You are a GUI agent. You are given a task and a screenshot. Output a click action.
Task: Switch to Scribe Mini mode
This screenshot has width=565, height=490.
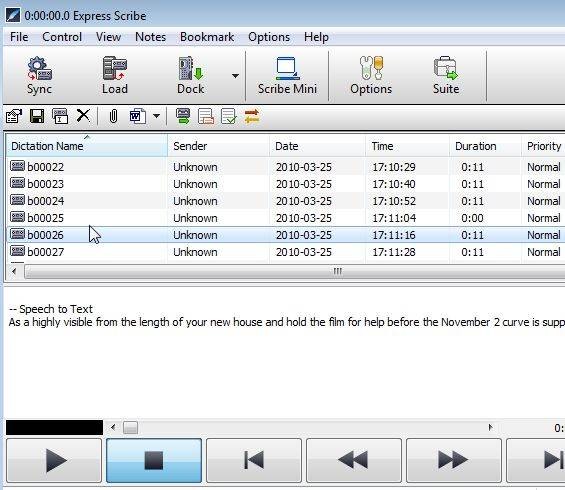pyautogui.click(x=287, y=76)
